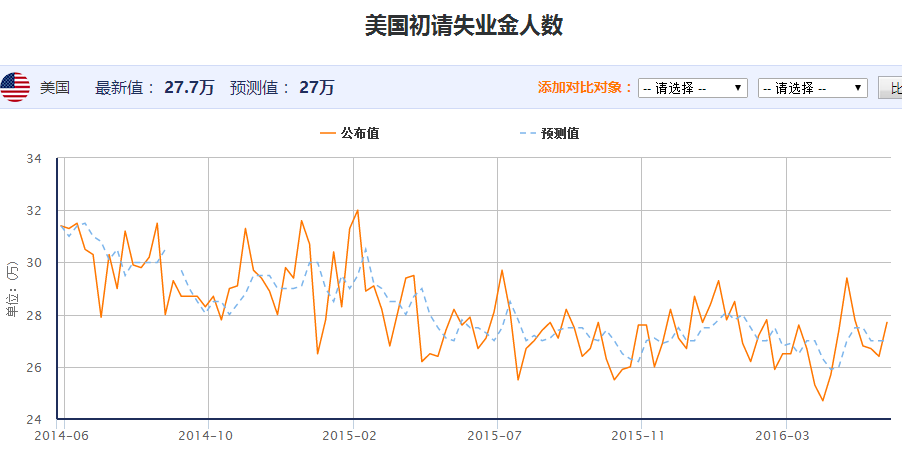Select the 美国 country label

(x=55, y=88)
